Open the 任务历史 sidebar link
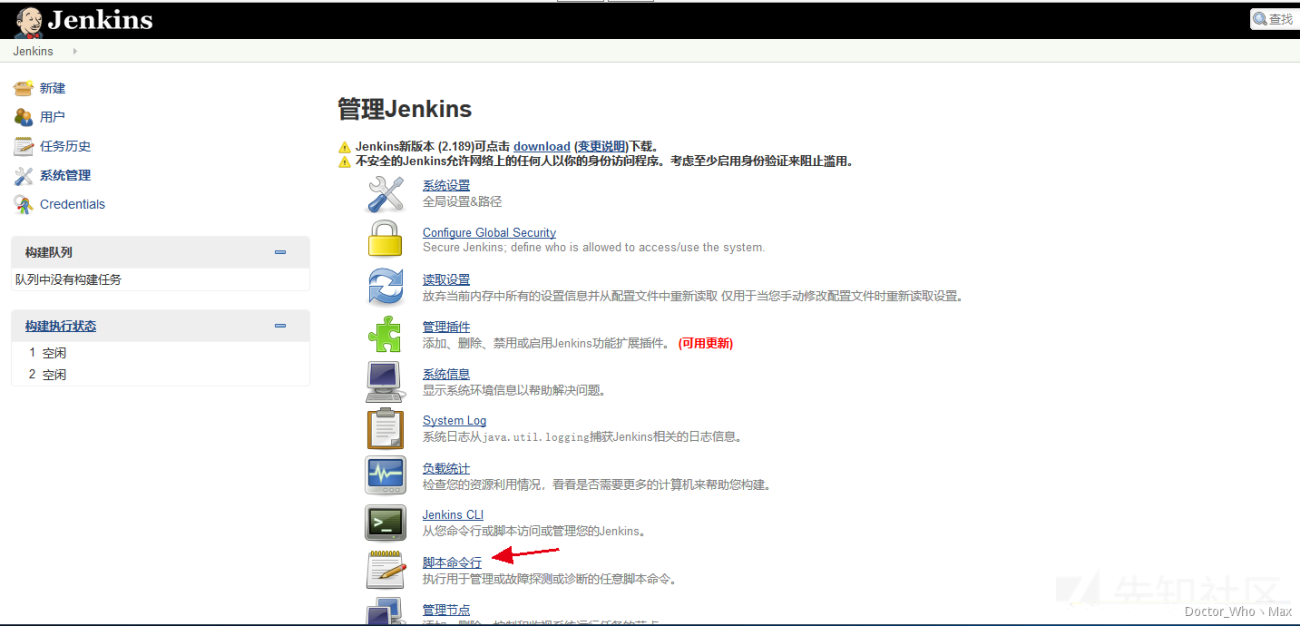The width and height of the screenshot is (1300, 626). tap(66, 146)
